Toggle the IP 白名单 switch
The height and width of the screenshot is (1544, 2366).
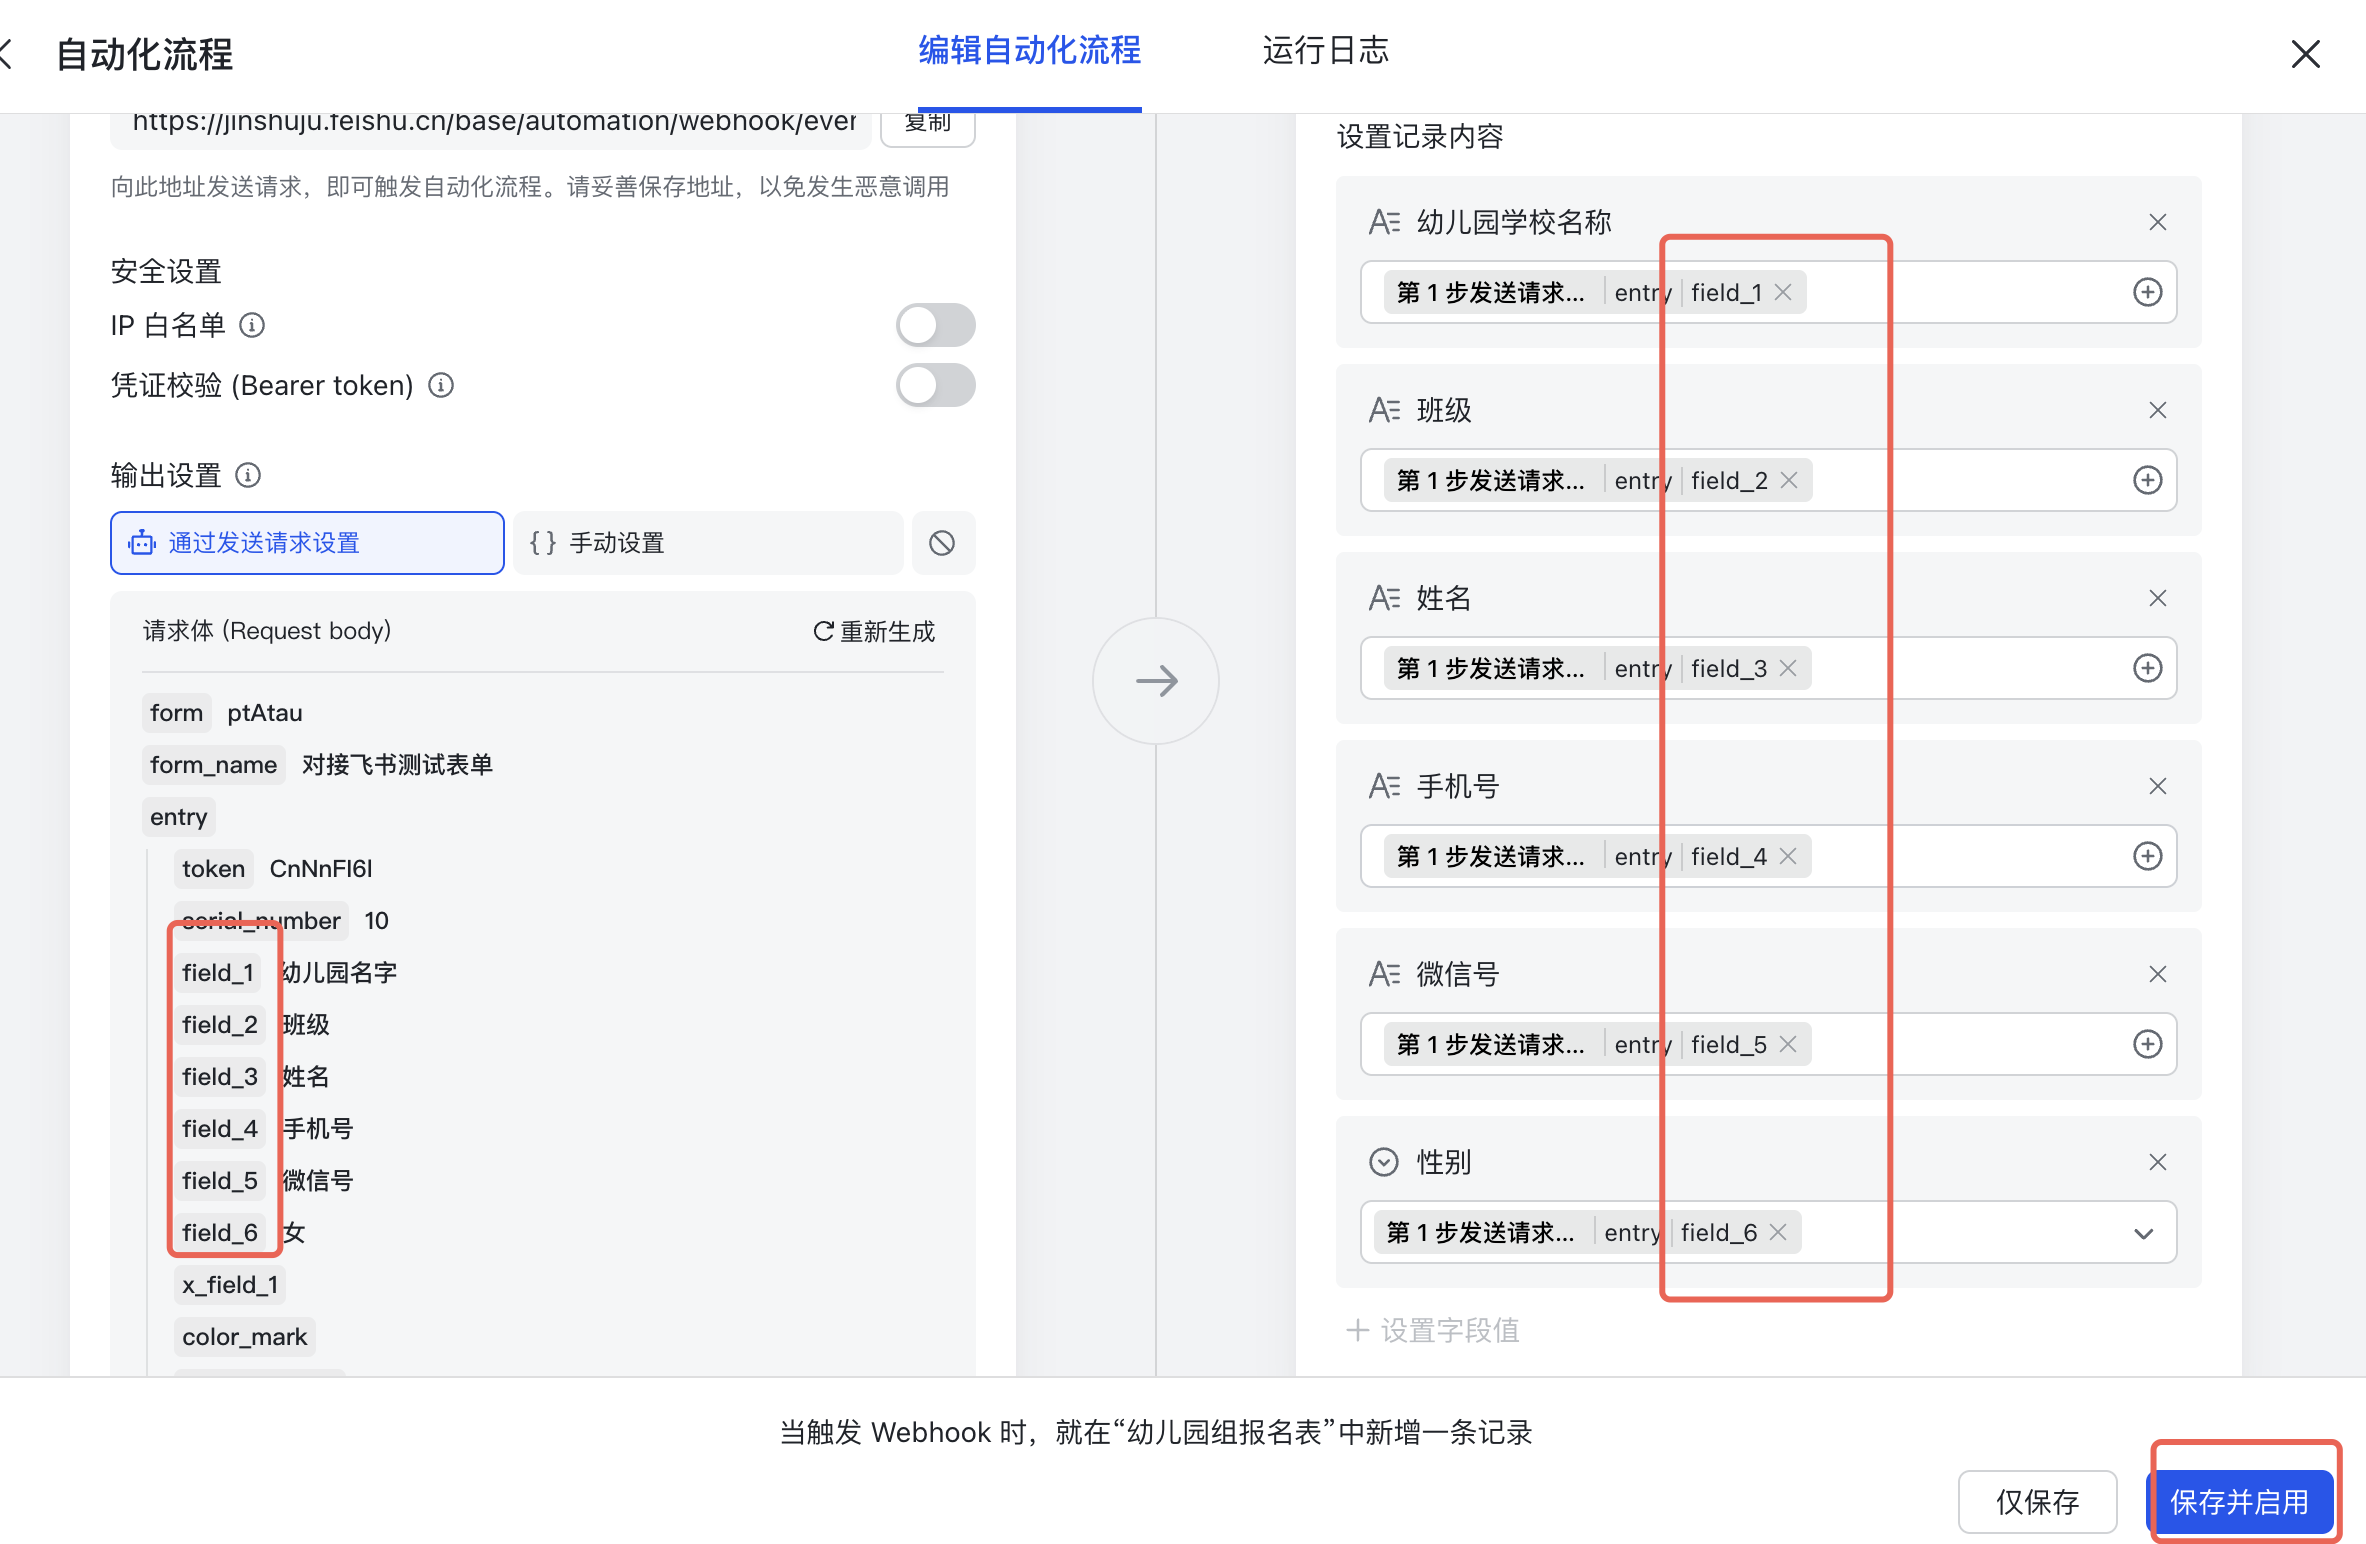coord(935,325)
